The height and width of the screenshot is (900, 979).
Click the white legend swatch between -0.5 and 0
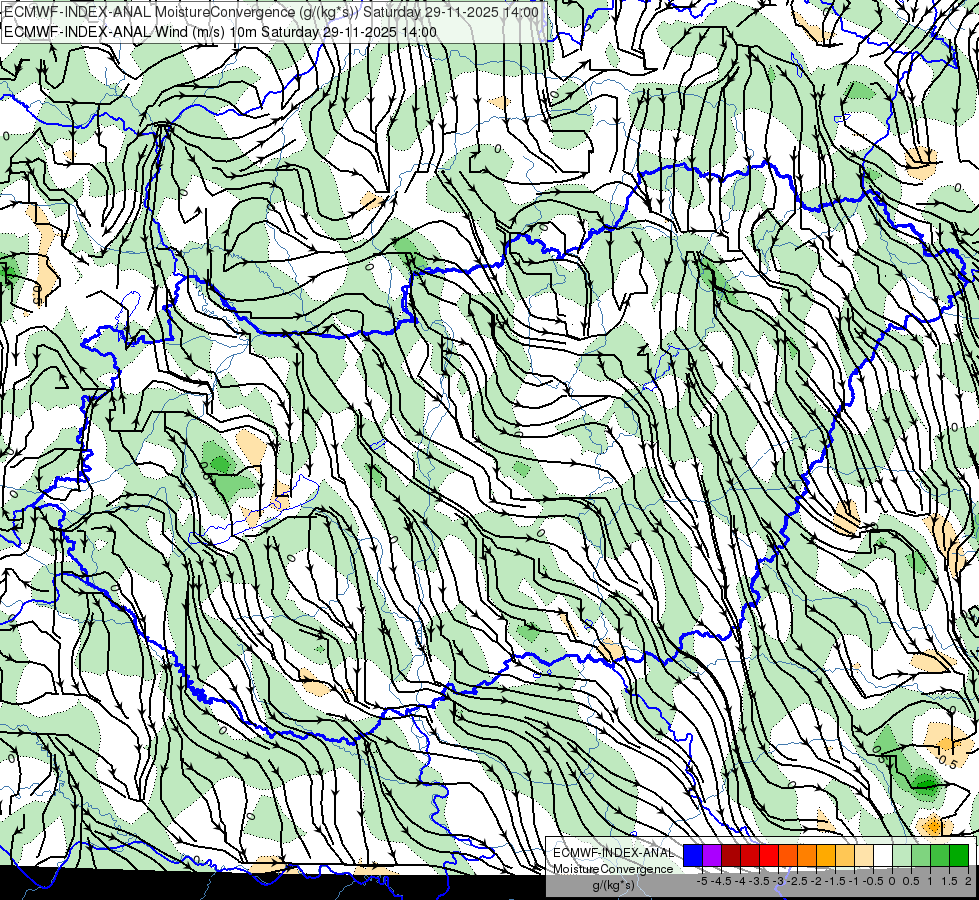(883, 856)
